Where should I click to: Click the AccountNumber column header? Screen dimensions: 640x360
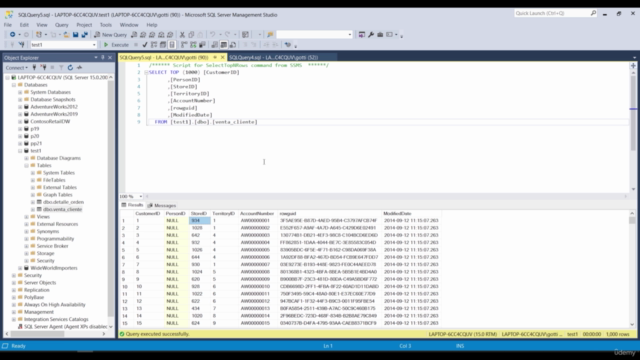[257, 213]
